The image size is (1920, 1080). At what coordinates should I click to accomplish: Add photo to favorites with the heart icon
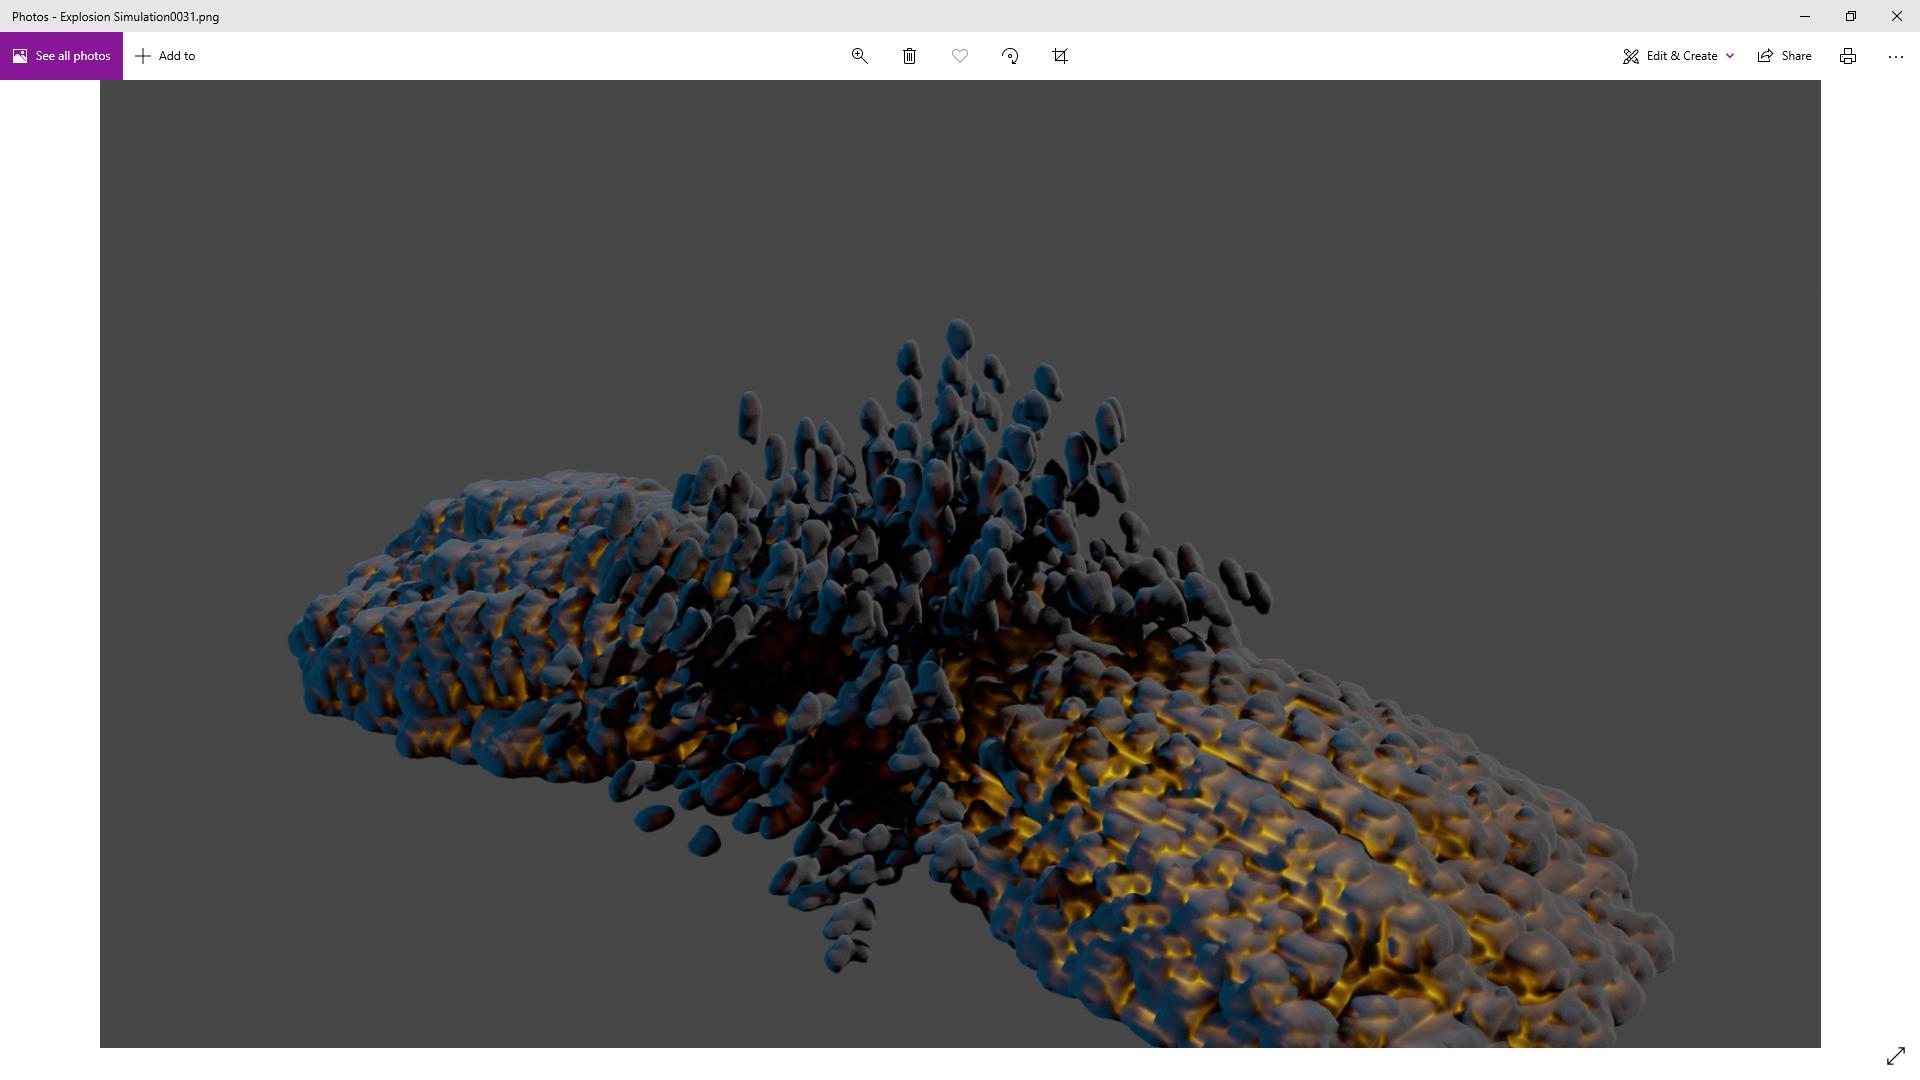959,56
